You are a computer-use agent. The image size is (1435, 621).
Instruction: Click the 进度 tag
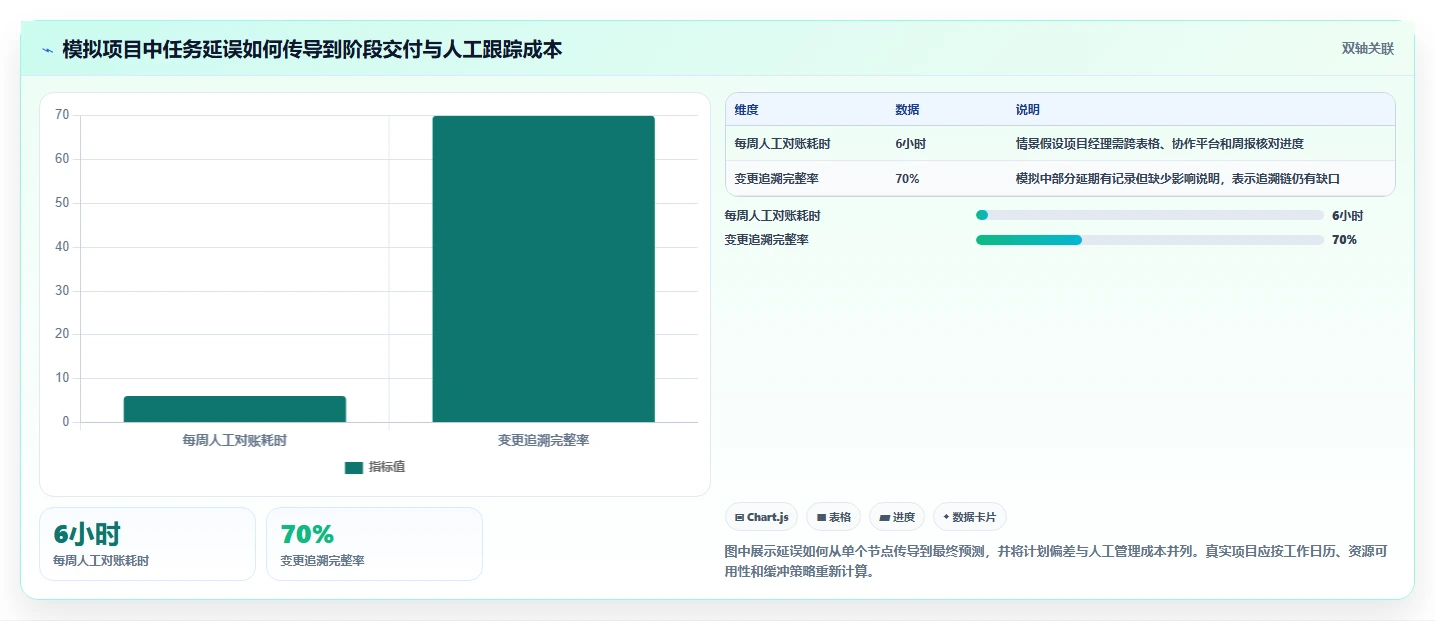pyautogui.click(x=897, y=517)
